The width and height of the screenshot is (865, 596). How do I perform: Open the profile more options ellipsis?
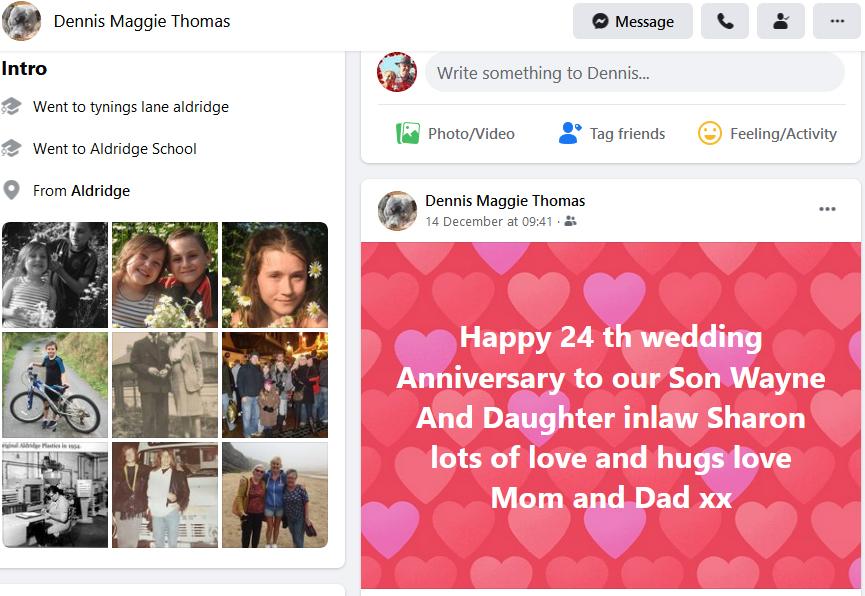(x=837, y=21)
